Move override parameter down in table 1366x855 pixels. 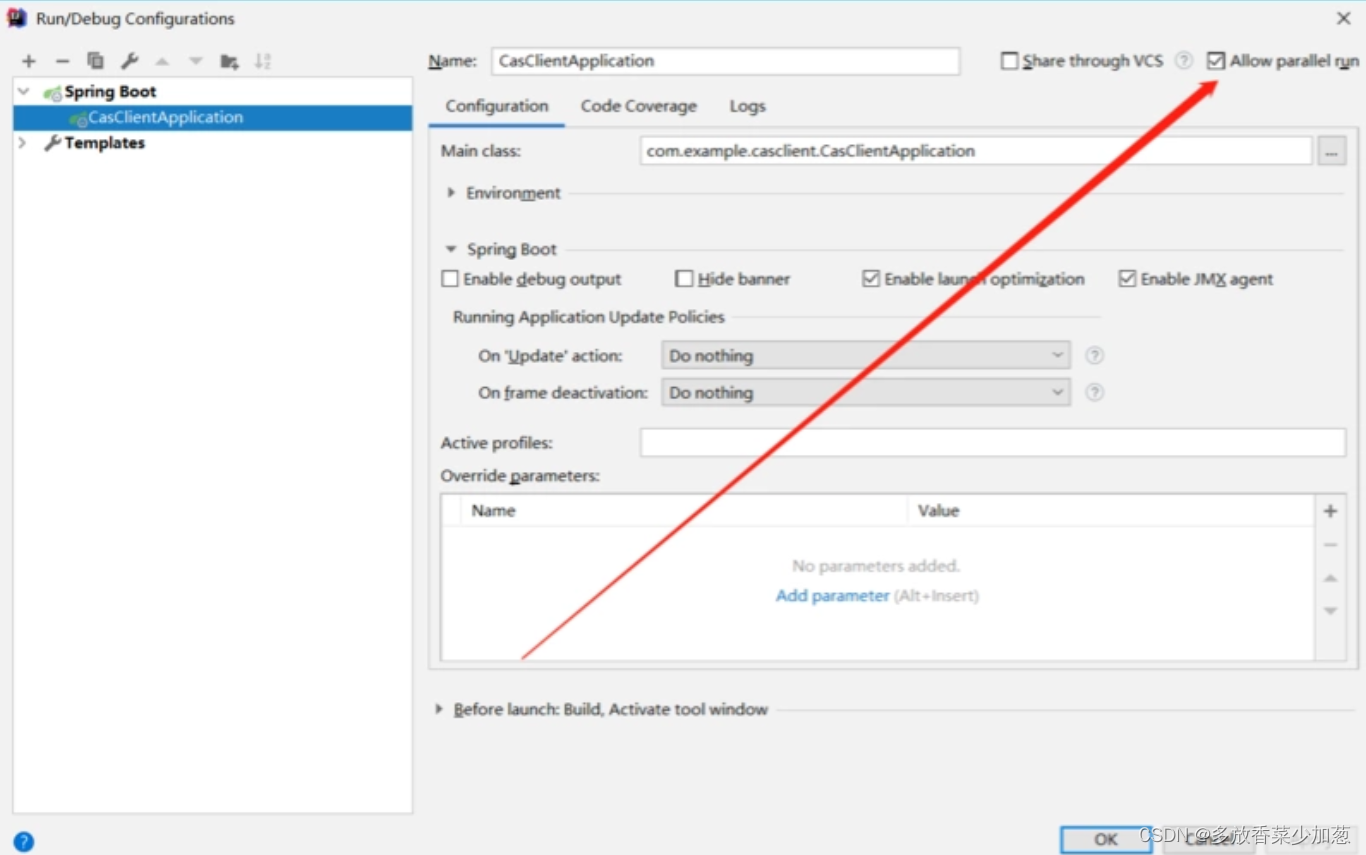click(x=1330, y=610)
